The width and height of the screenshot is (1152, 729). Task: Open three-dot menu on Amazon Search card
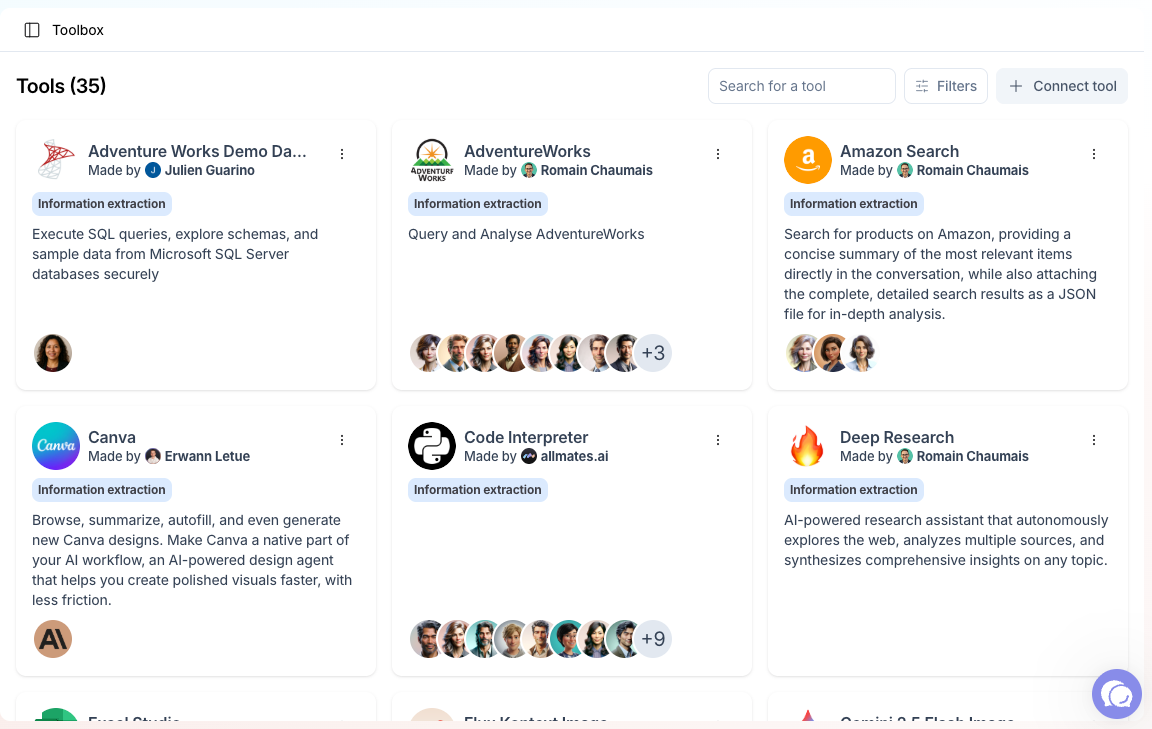(x=1094, y=154)
